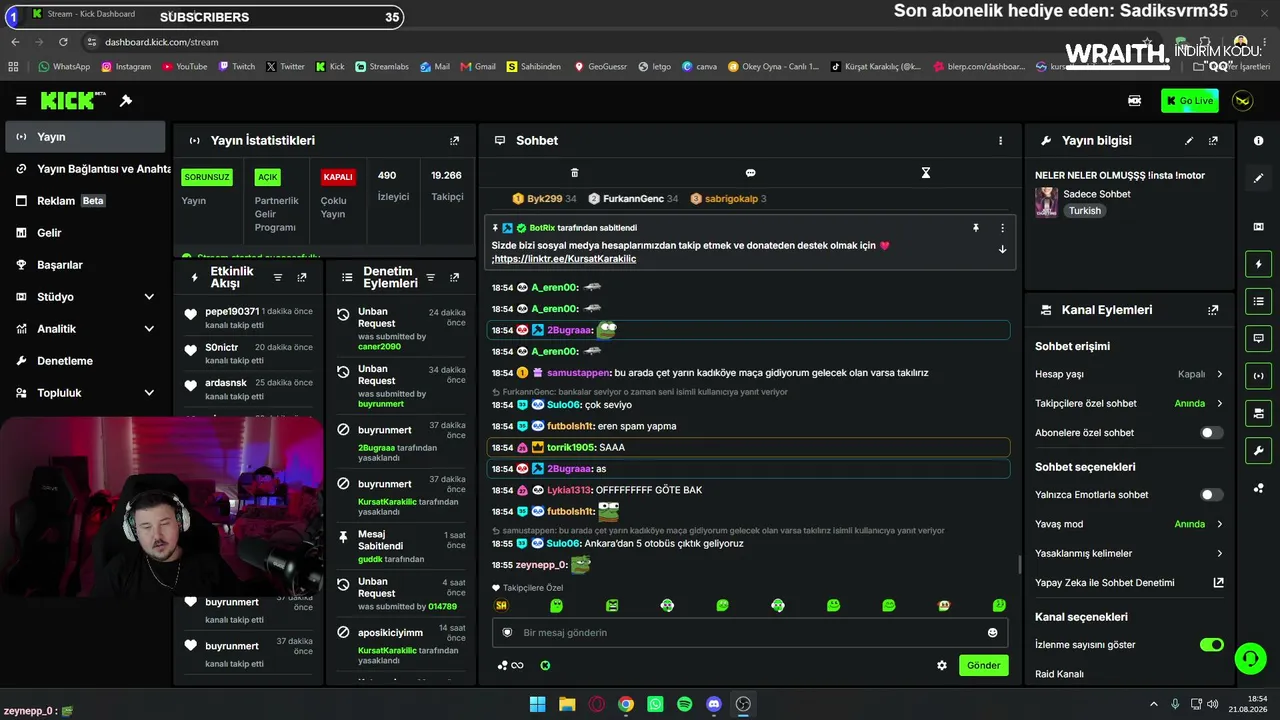Open filter options for Etkinlik Akışı
The width and height of the screenshot is (1280, 720).
tap(278, 278)
